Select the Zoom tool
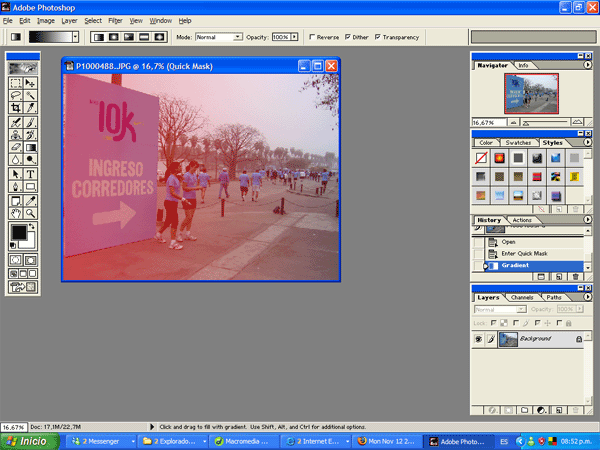This screenshot has height=450, width=600. coord(30,213)
